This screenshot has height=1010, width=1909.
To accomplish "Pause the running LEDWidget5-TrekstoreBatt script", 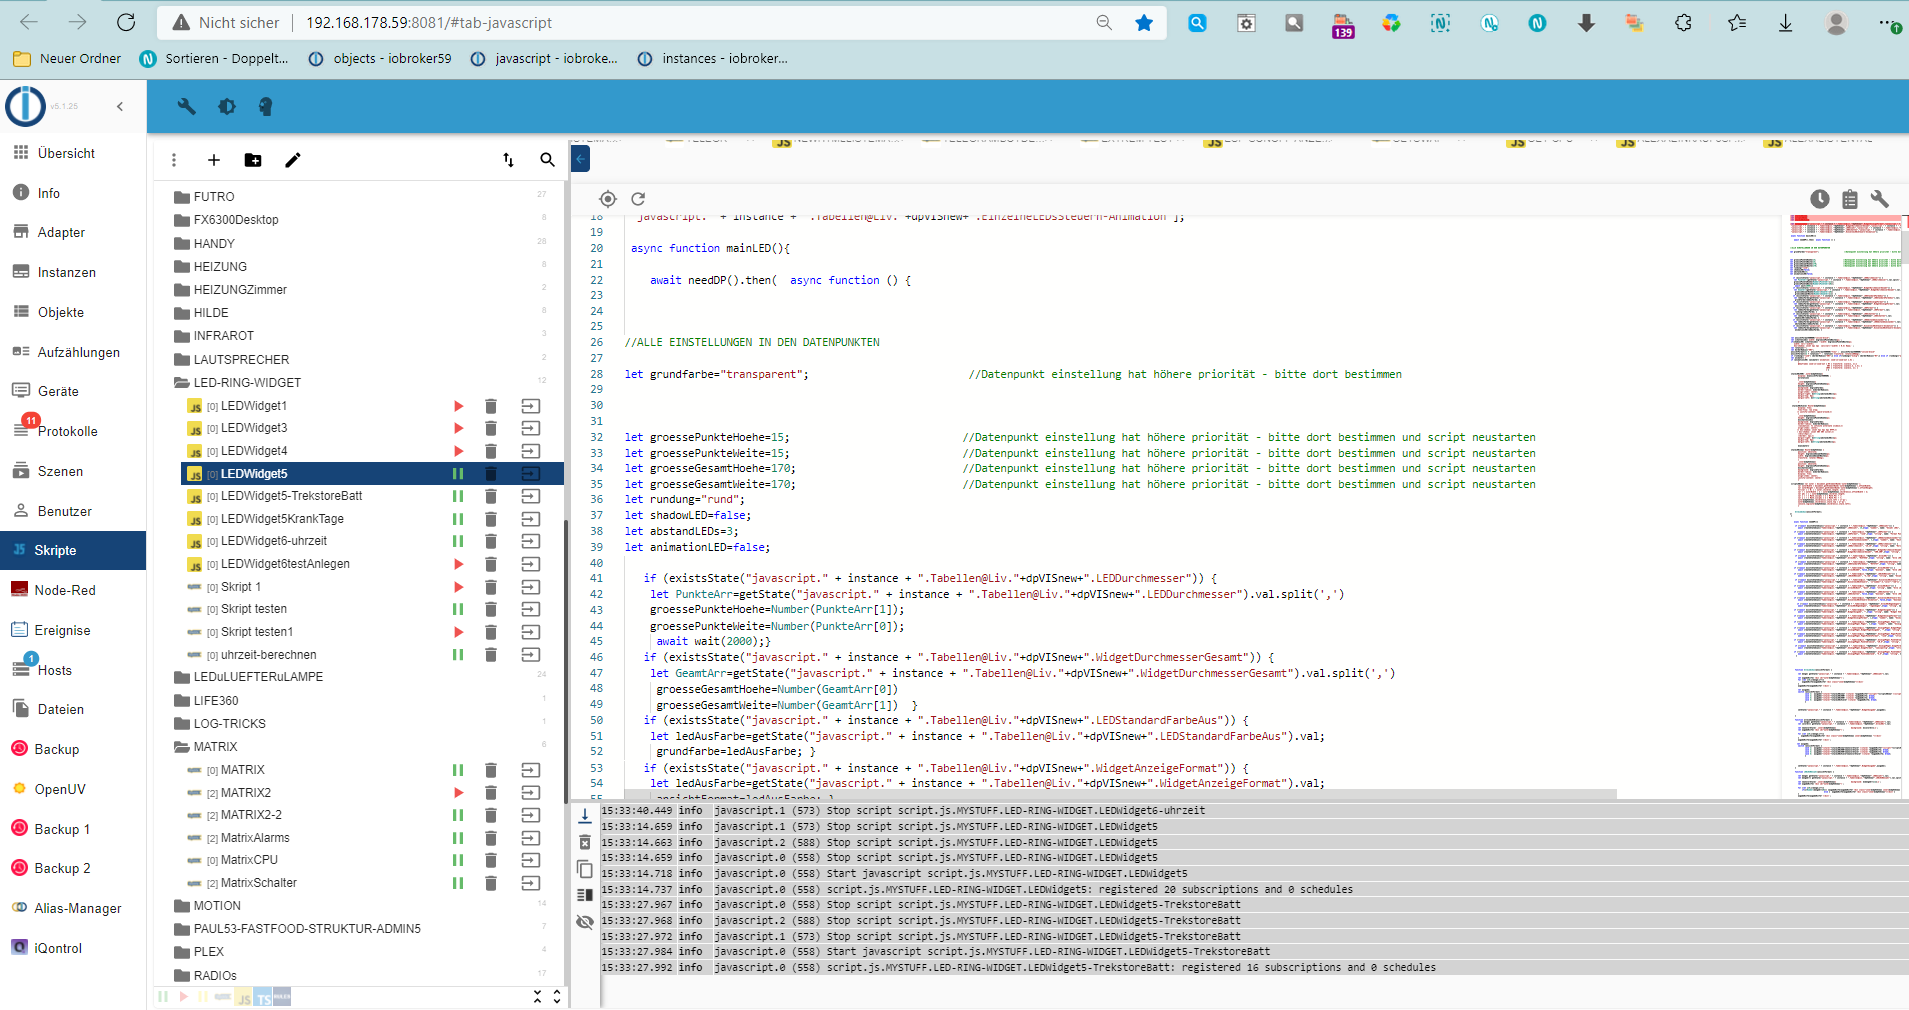I will tap(458, 496).
